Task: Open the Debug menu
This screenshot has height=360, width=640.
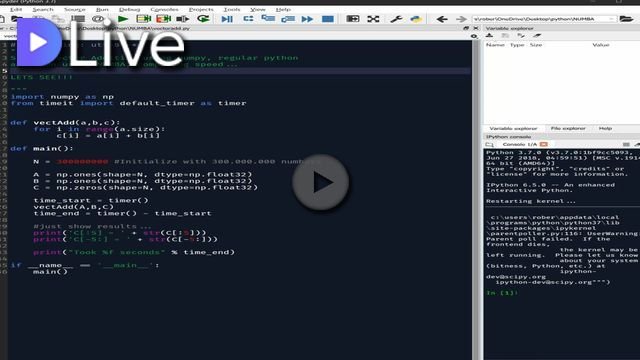Action: [x=129, y=9]
